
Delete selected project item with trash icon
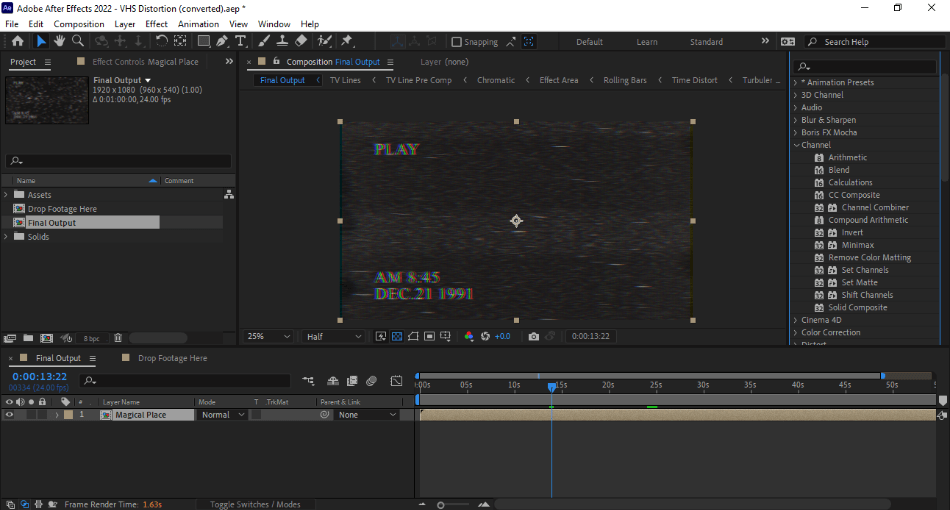(118, 338)
